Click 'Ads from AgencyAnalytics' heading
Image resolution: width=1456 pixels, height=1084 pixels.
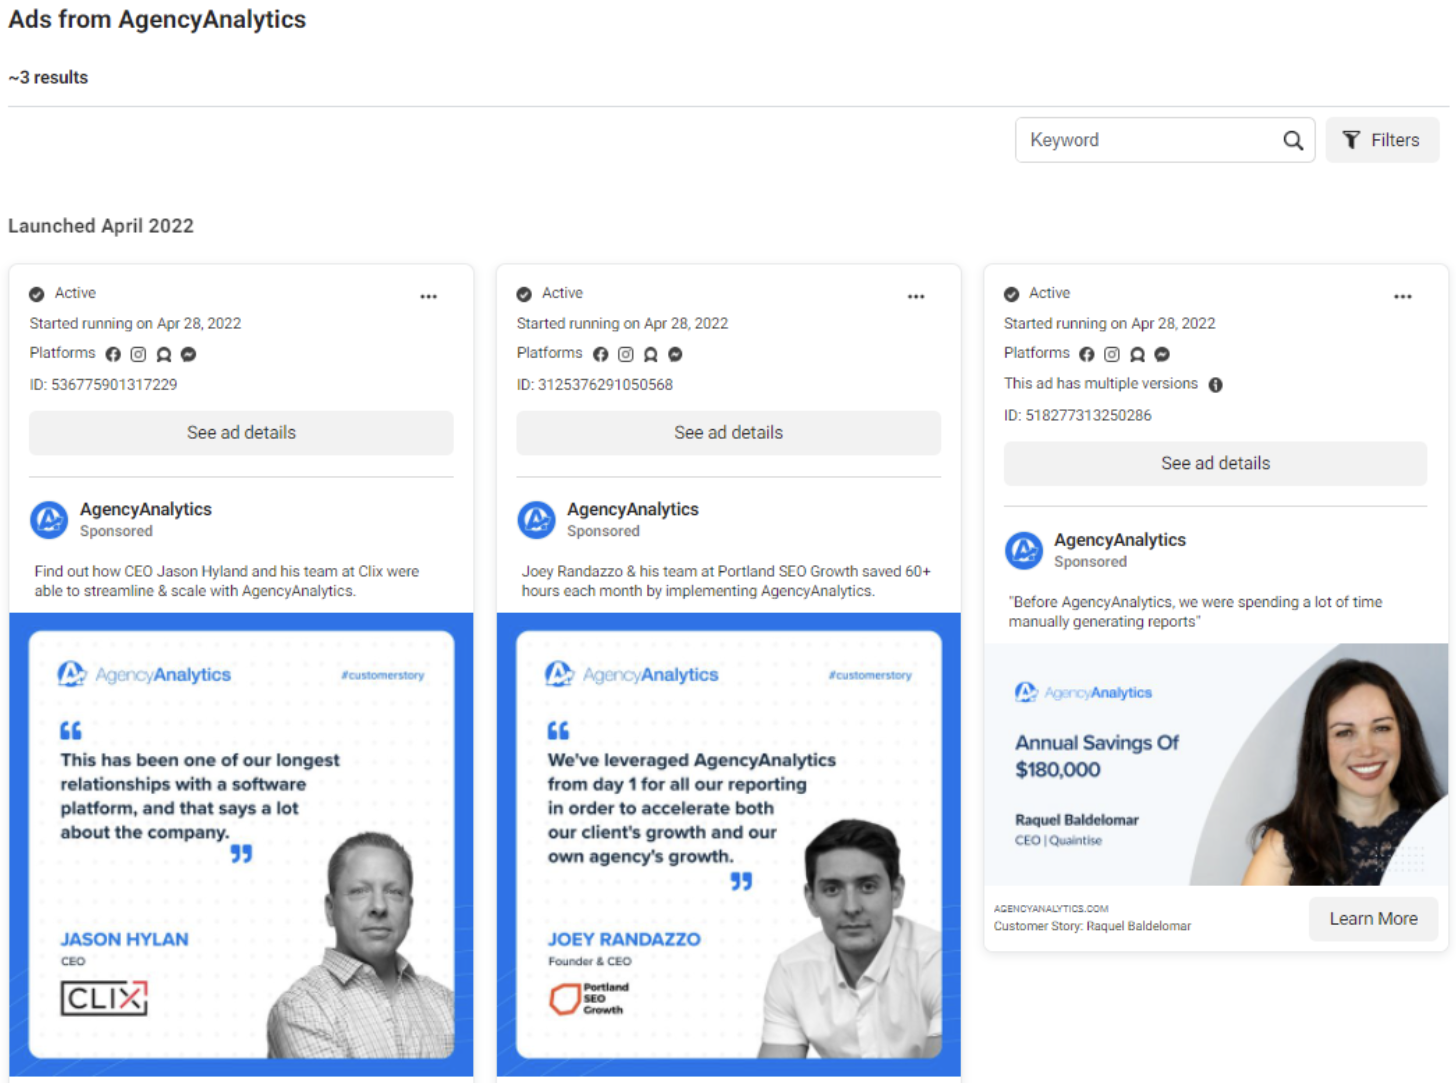point(157,20)
